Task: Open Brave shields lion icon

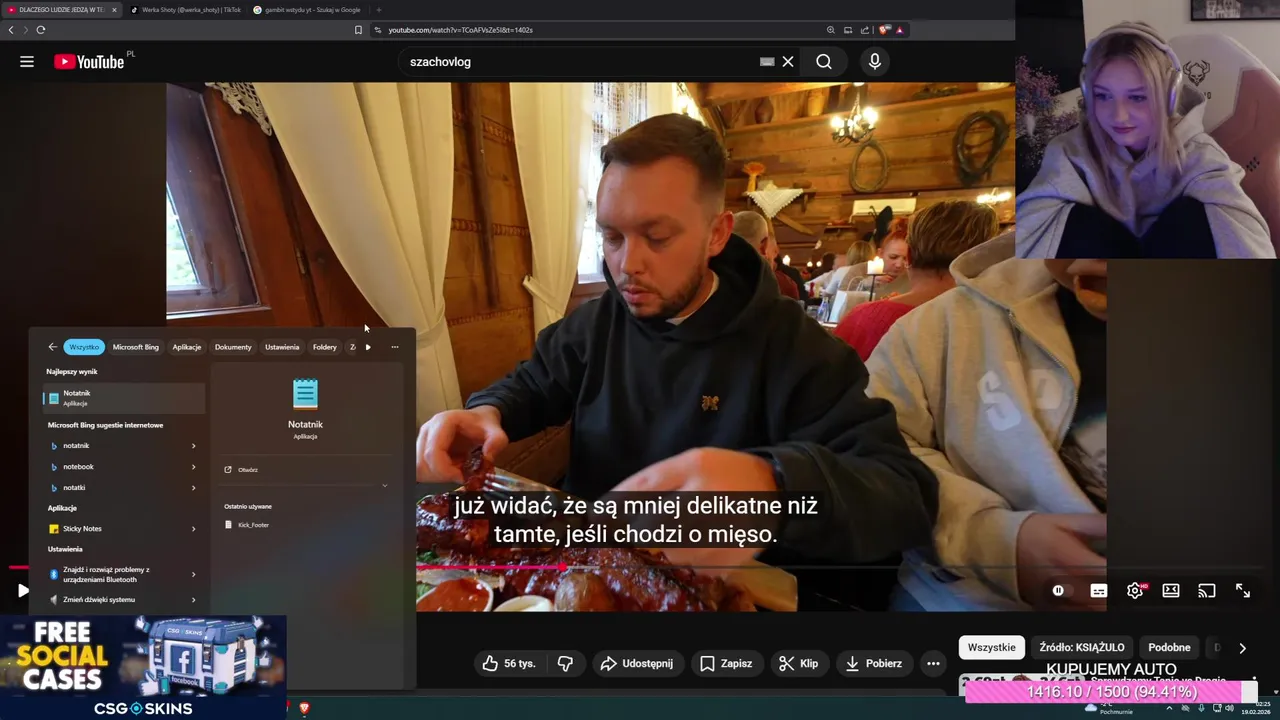Action: tap(885, 30)
